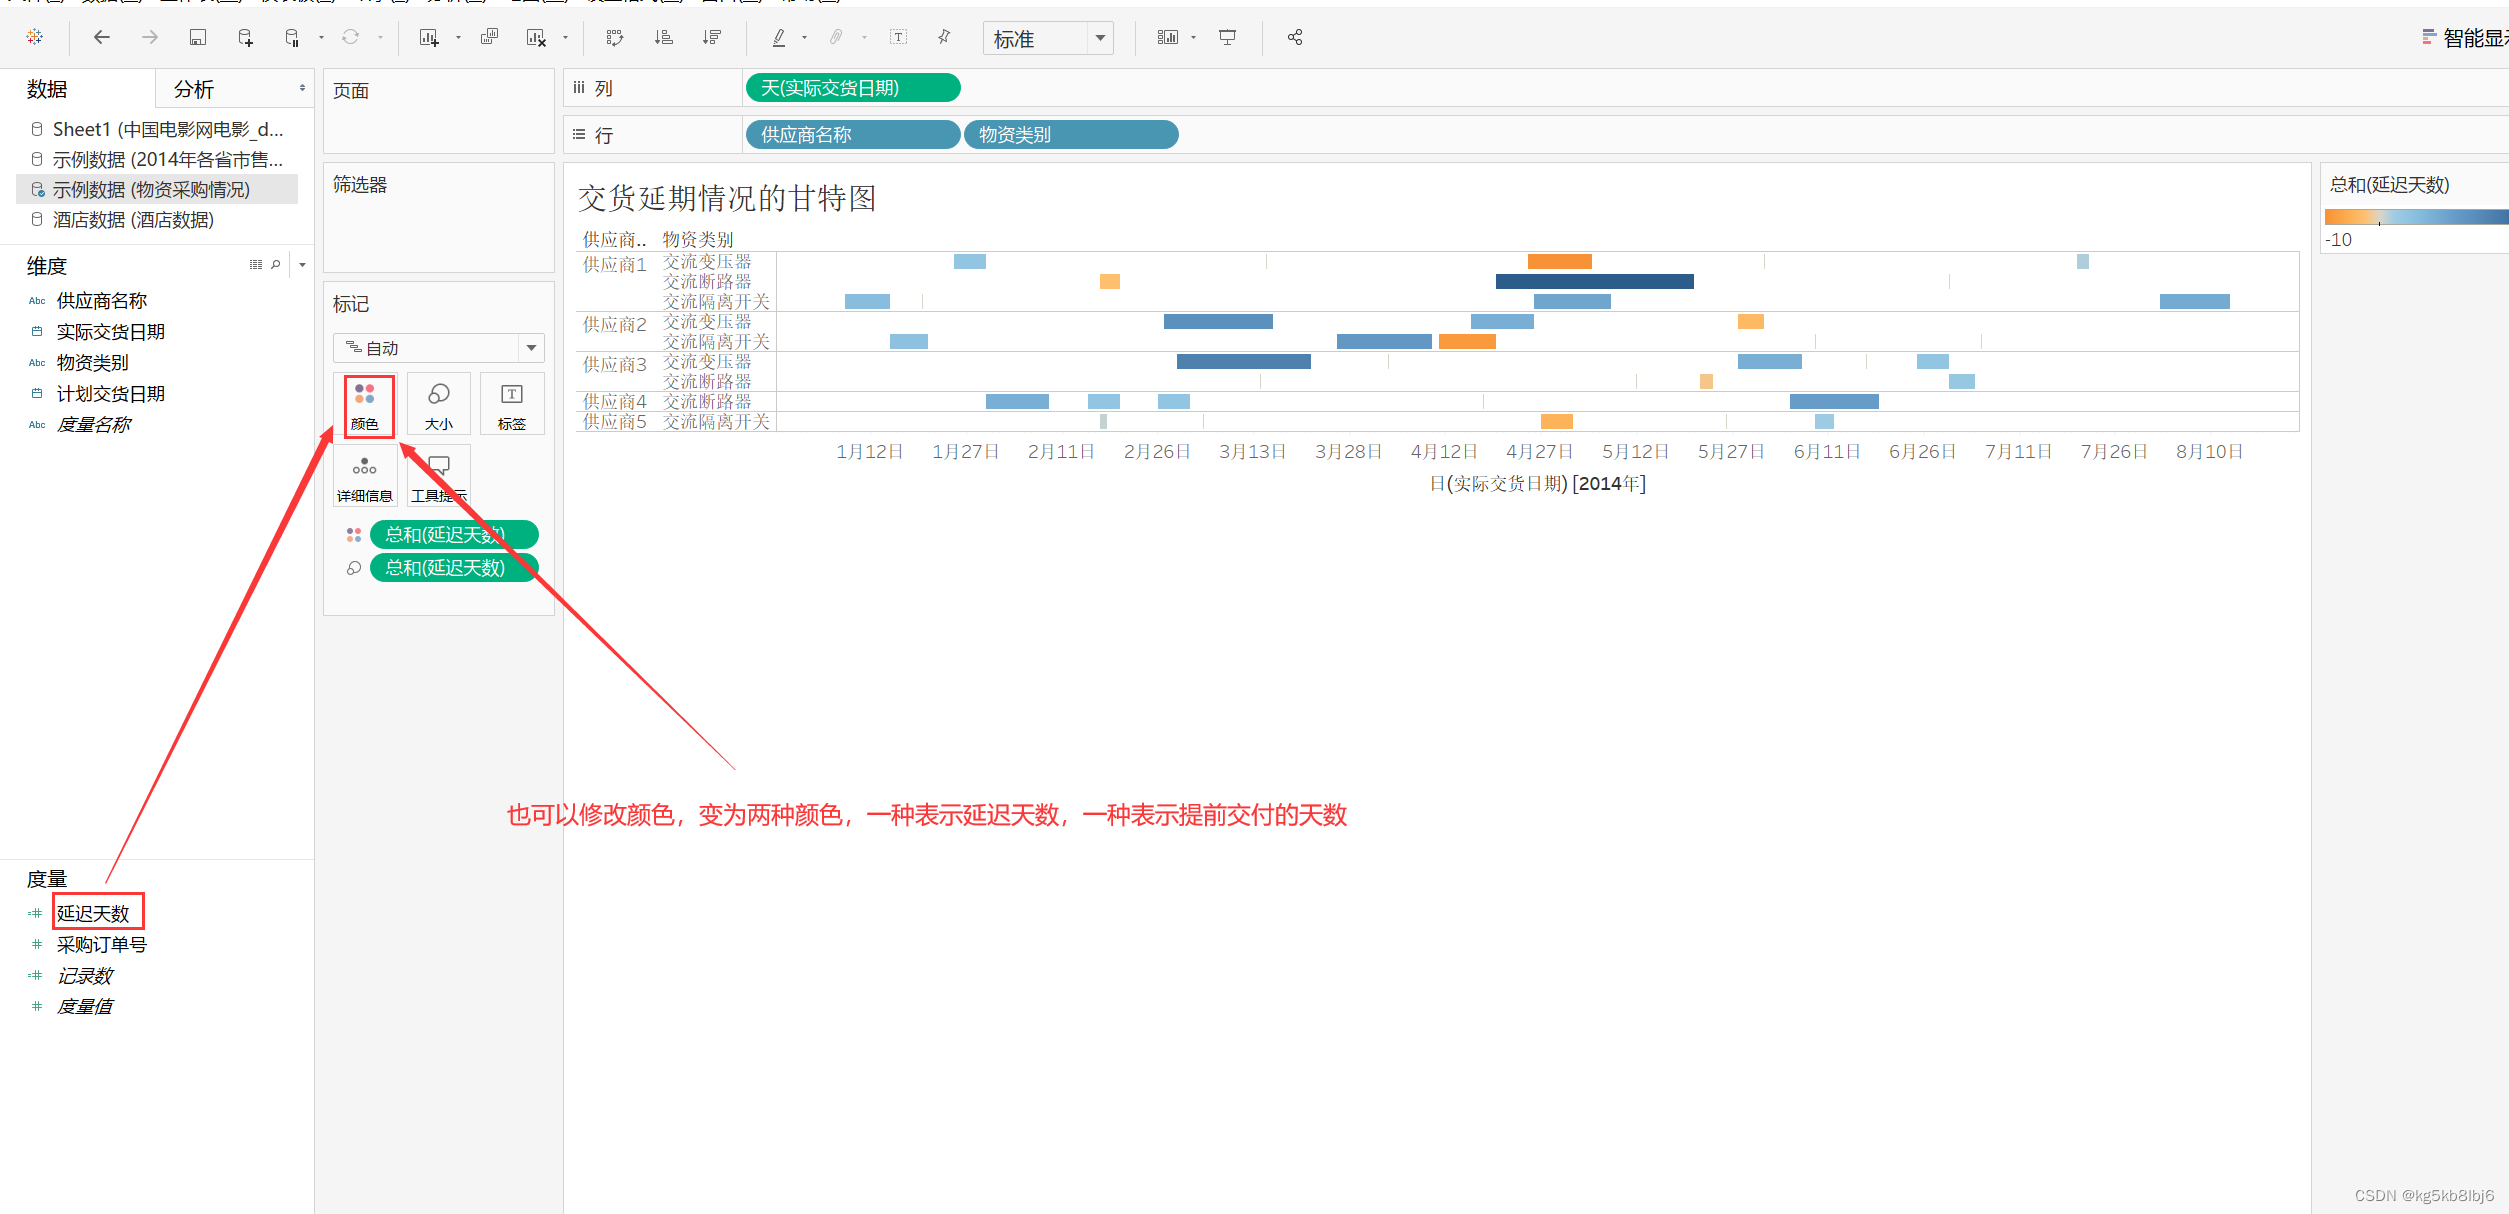Click the 工具提示 (Tooltip) marks button
This screenshot has height=1214, width=2509.
438,477
